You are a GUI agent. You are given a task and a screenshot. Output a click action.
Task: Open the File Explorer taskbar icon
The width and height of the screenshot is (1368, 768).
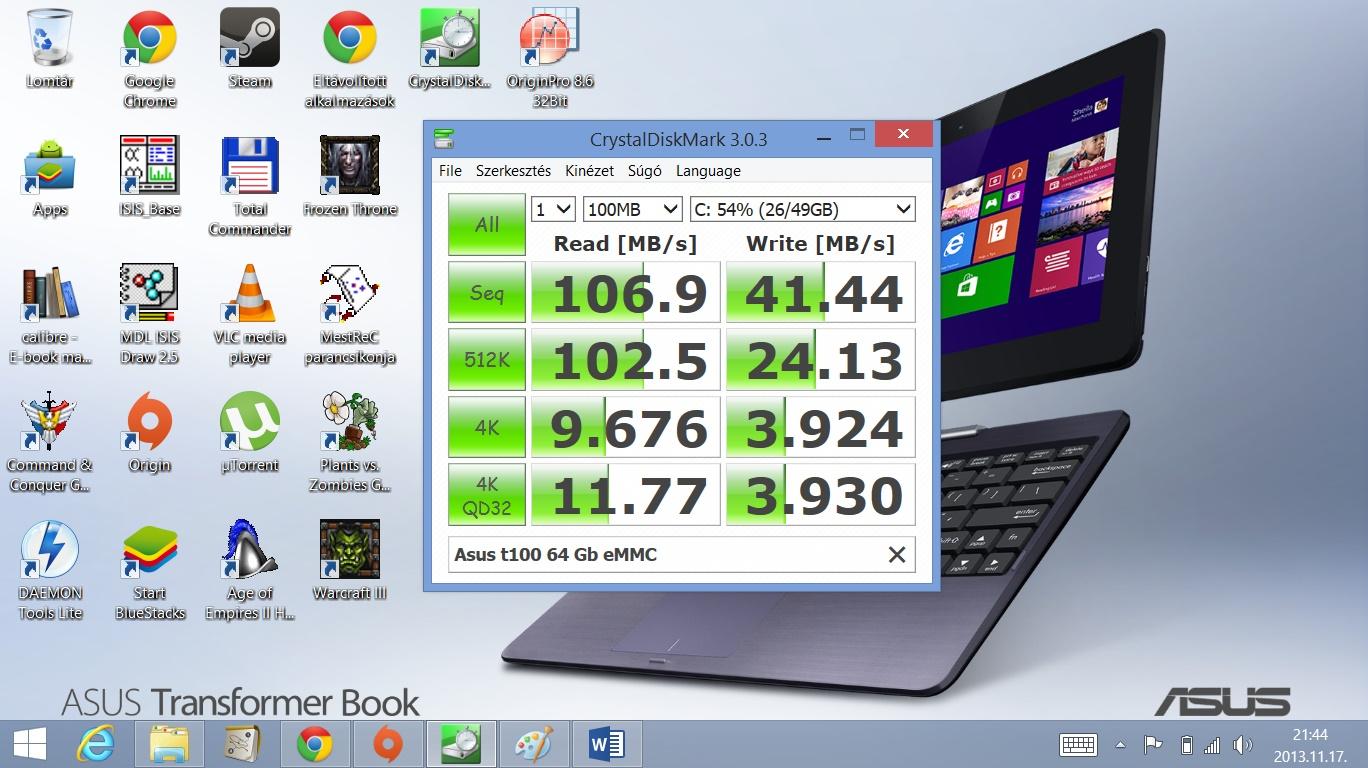169,744
